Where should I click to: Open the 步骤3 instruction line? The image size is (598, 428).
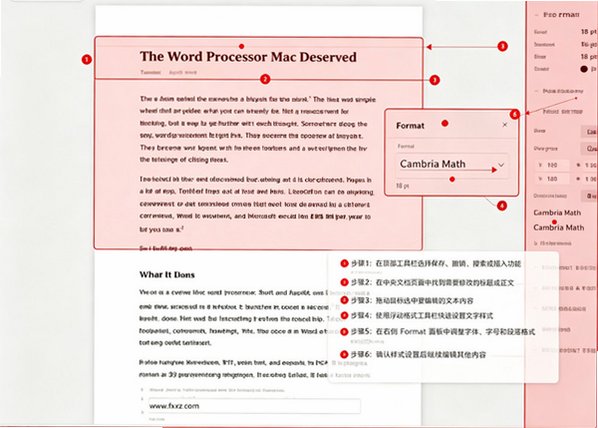coord(412,301)
